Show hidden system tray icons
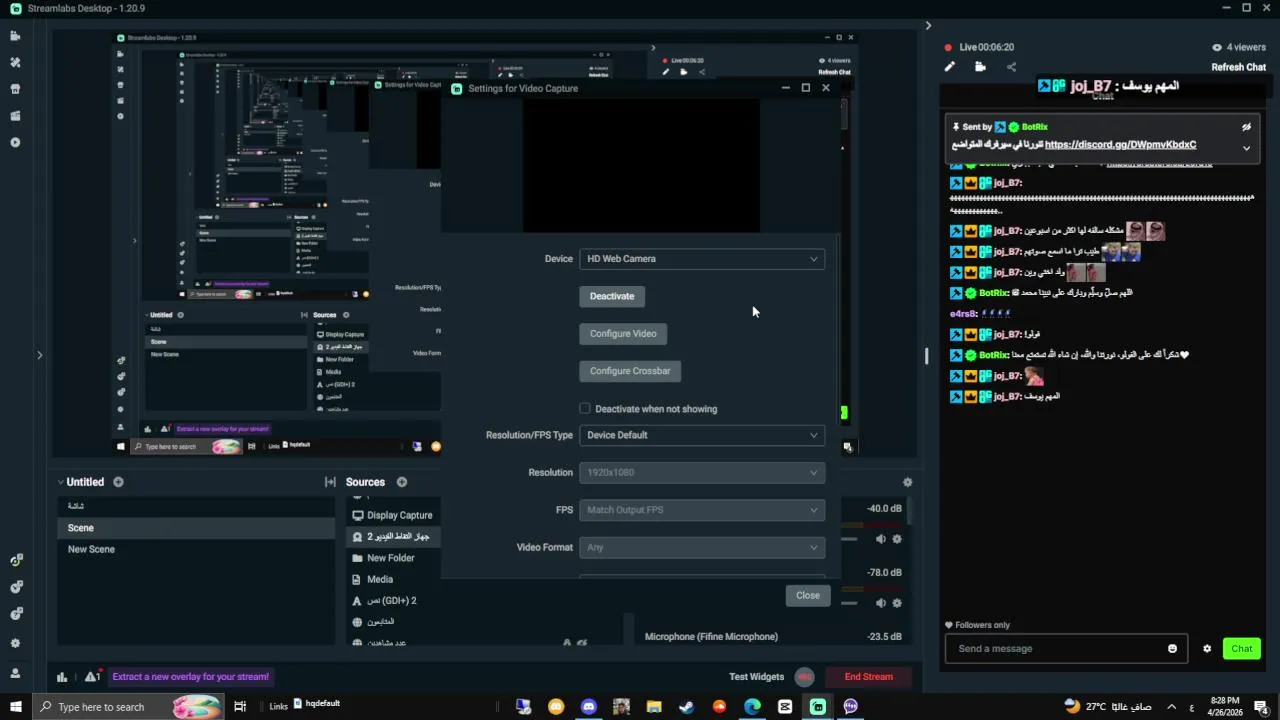Image resolution: width=1280 pixels, height=720 pixels. tap(1171, 707)
